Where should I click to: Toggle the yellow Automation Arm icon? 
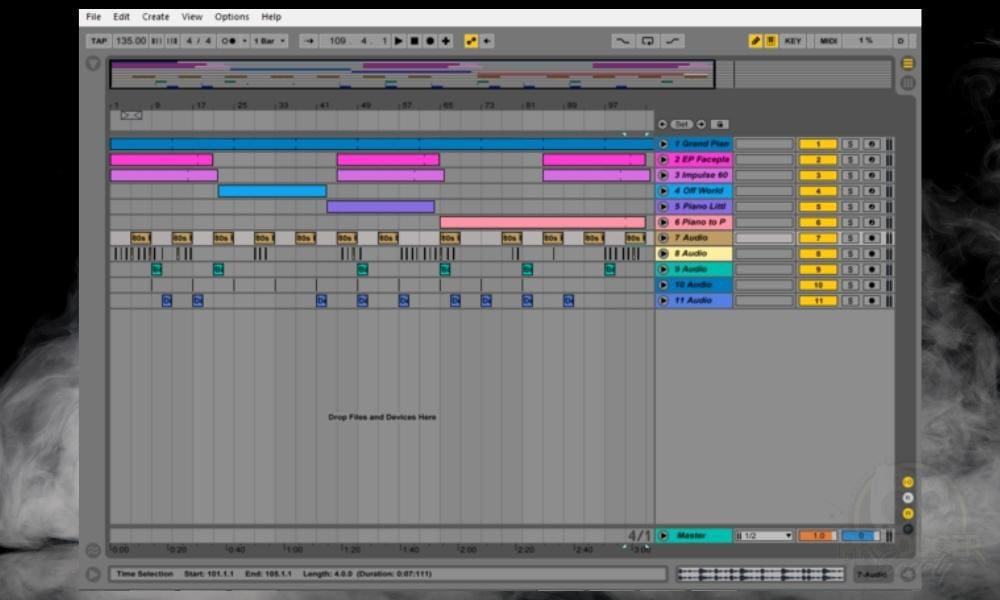click(x=471, y=41)
